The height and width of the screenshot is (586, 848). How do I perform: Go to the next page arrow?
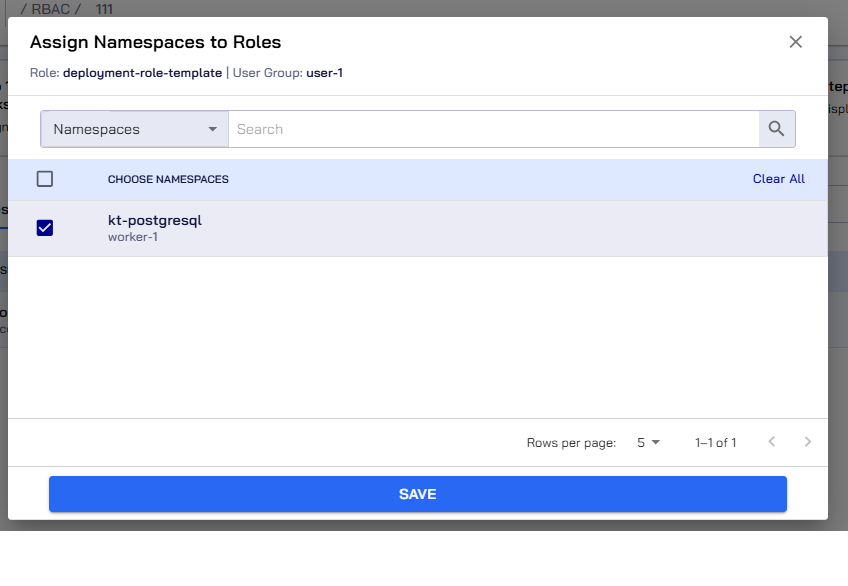pos(807,442)
